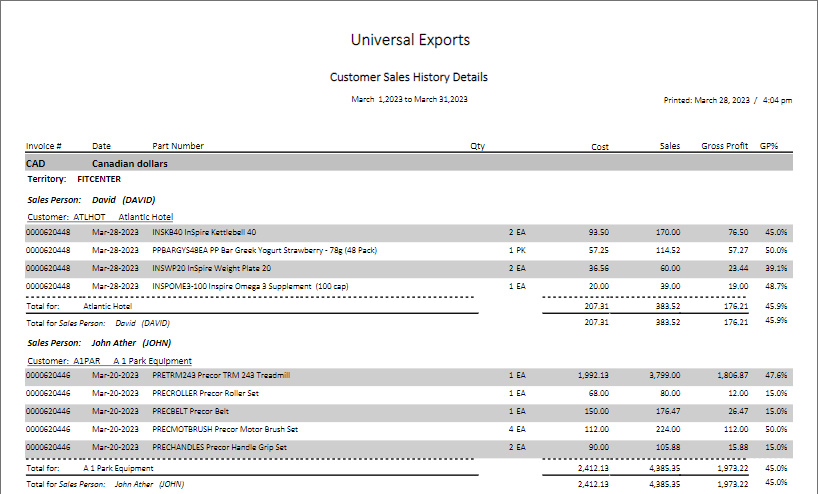Click the Customer A1PAR A 1 Park Equipment link

pos(110,360)
